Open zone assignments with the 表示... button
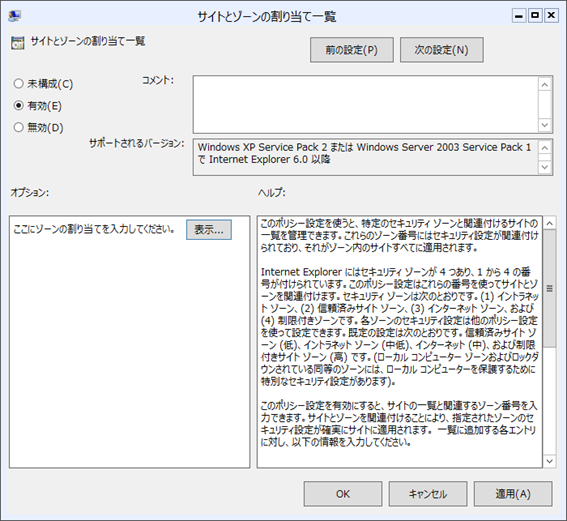The height and width of the screenshot is (521, 567). click(209, 230)
